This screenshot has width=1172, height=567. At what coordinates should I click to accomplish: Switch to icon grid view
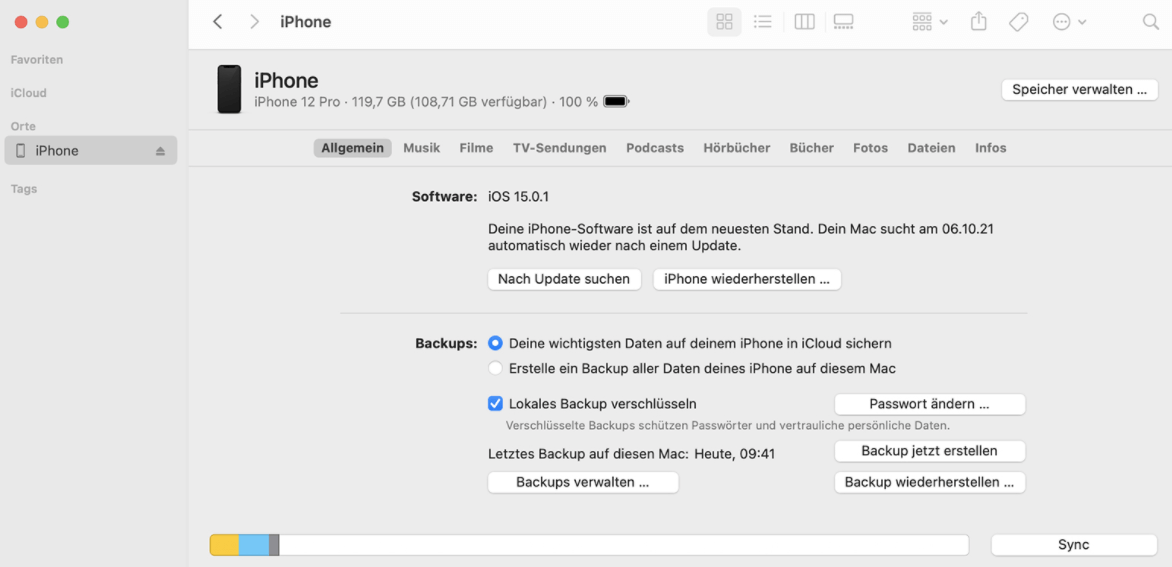coord(724,22)
